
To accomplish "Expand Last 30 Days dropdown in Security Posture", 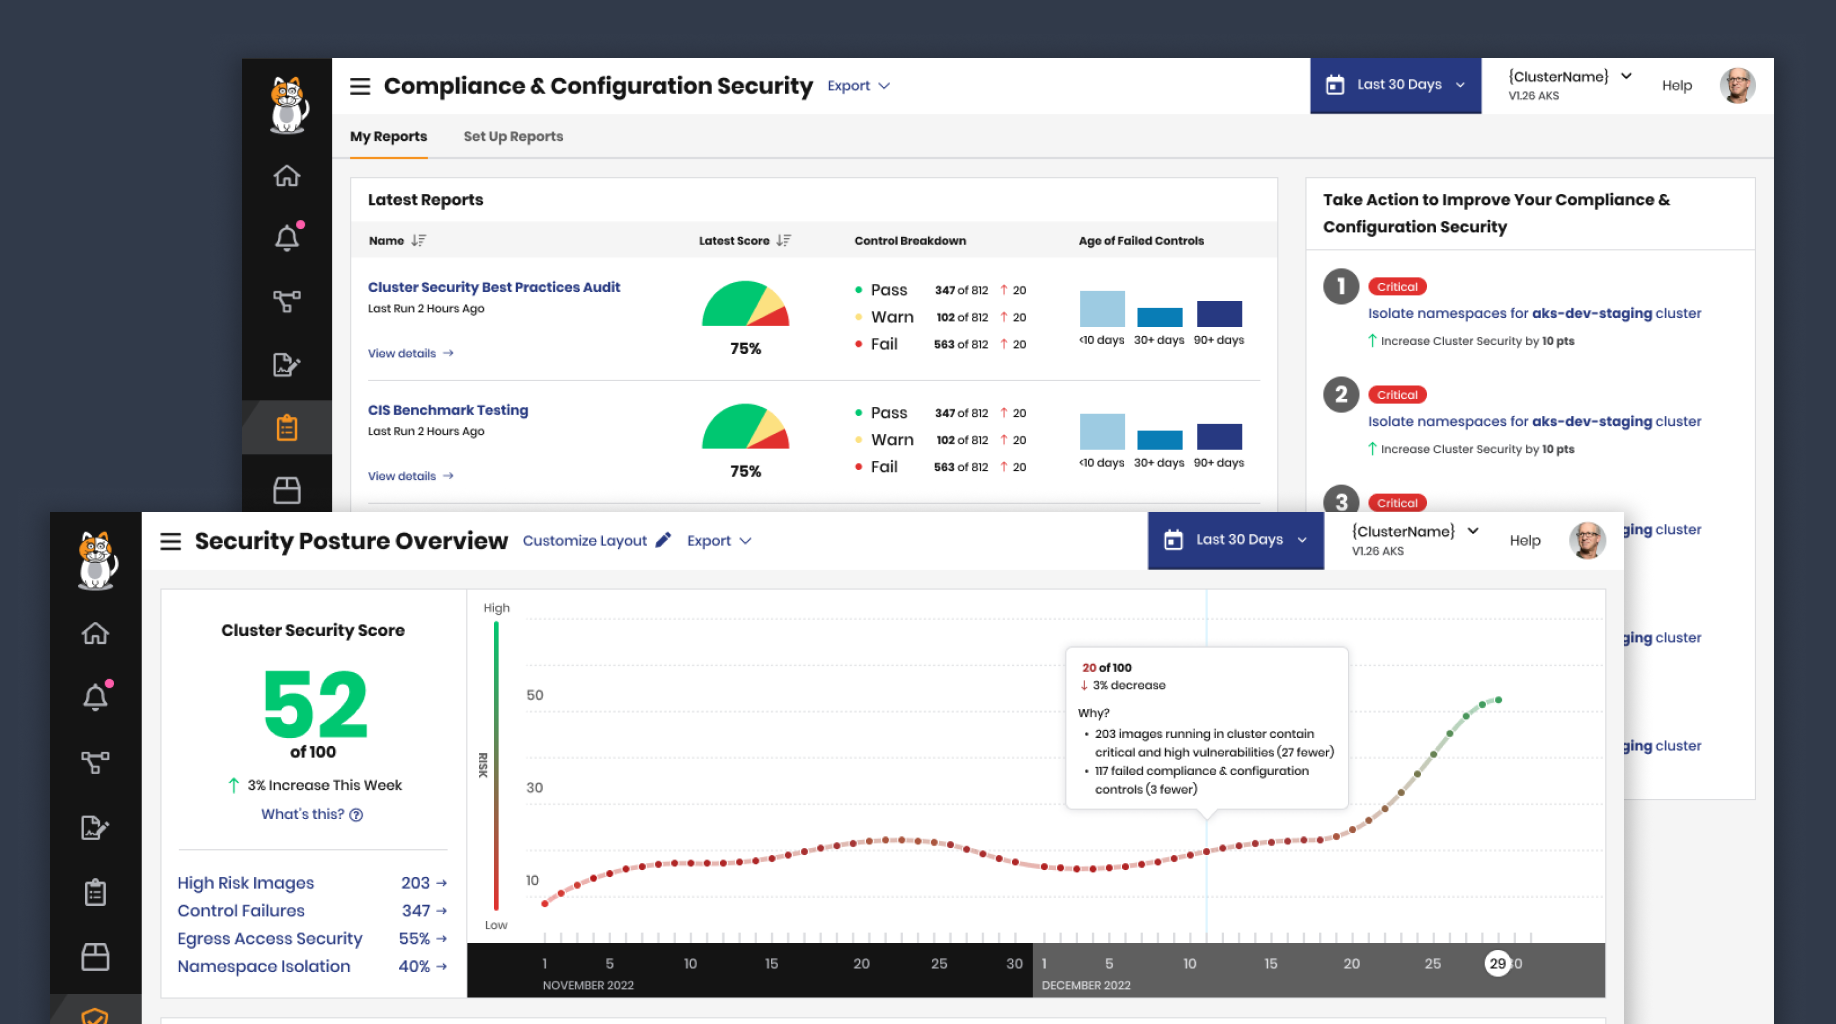I will coord(1236,540).
